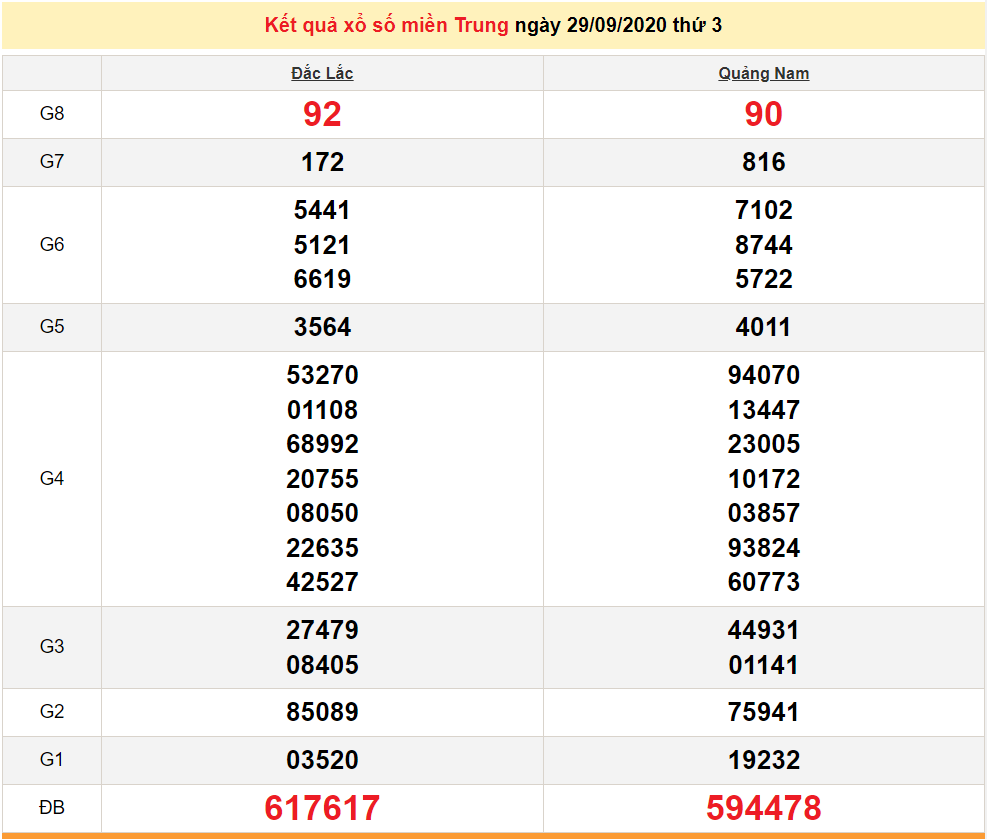The height and width of the screenshot is (839, 987).
Task: Click the G3 number 01141
Action: [x=763, y=665]
